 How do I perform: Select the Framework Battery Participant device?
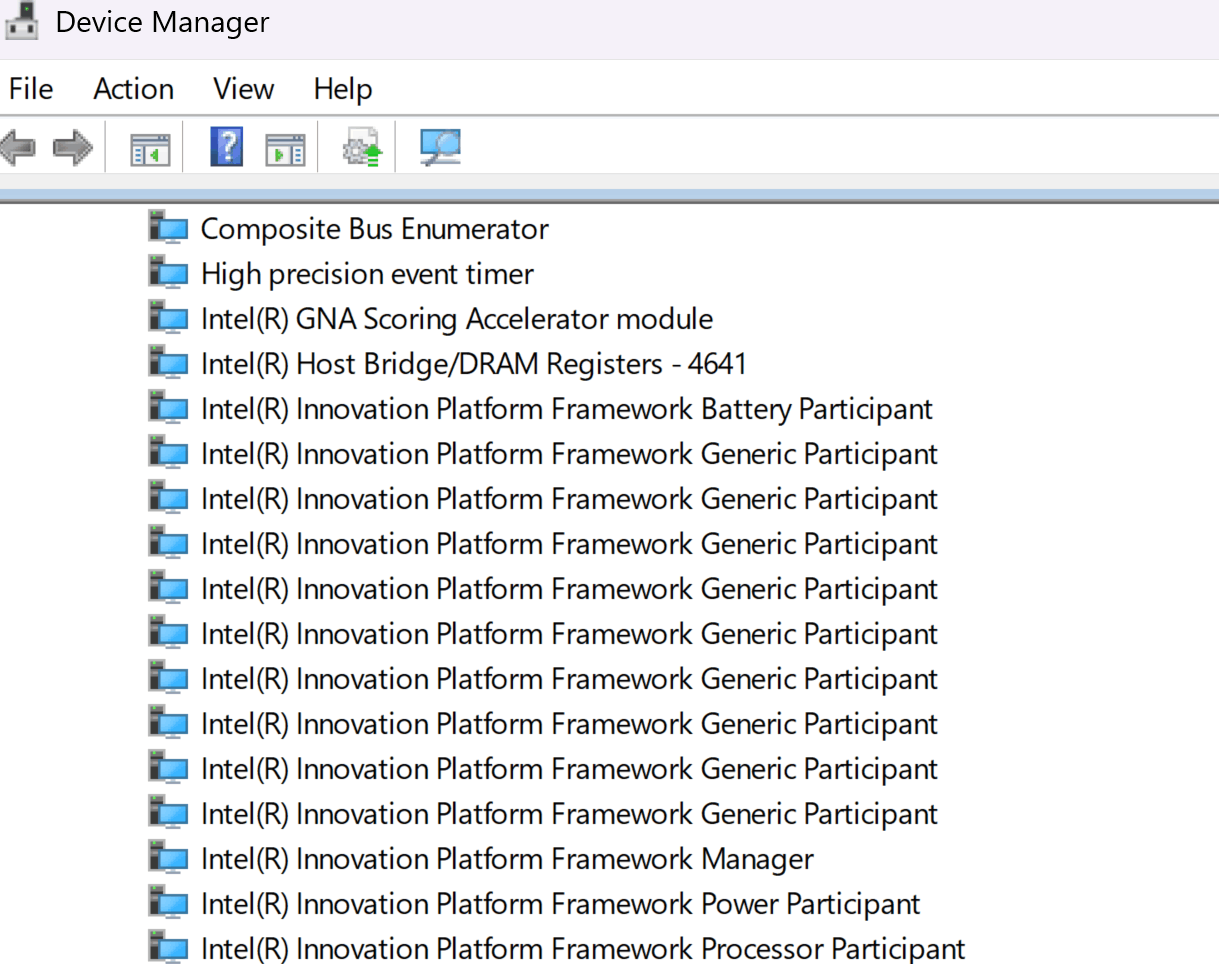tap(566, 409)
